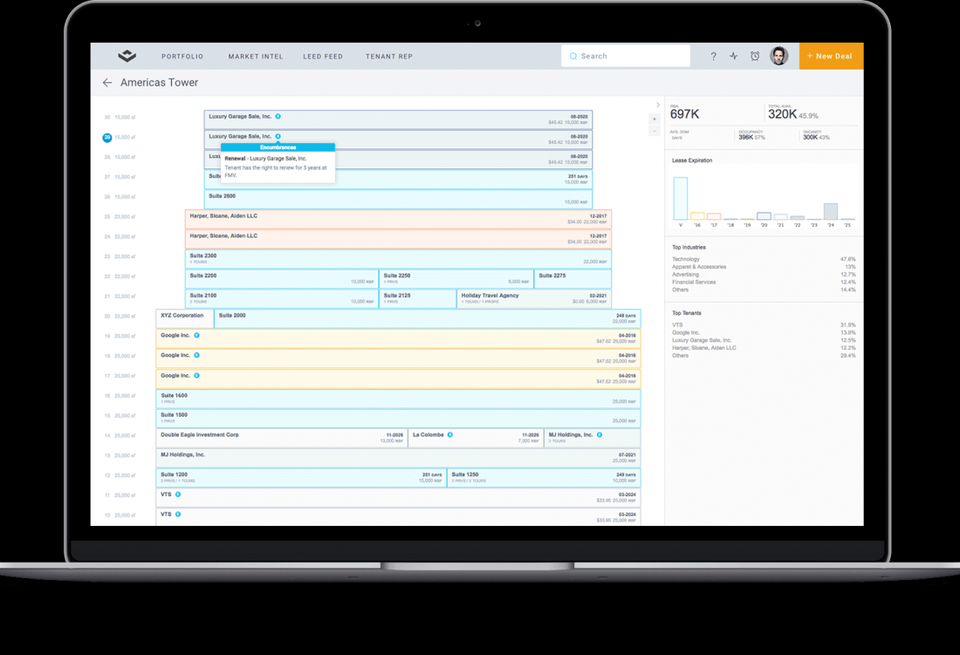Click Apparel & Accessories under Top Industries
The image size is (960, 655).
pos(699,267)
